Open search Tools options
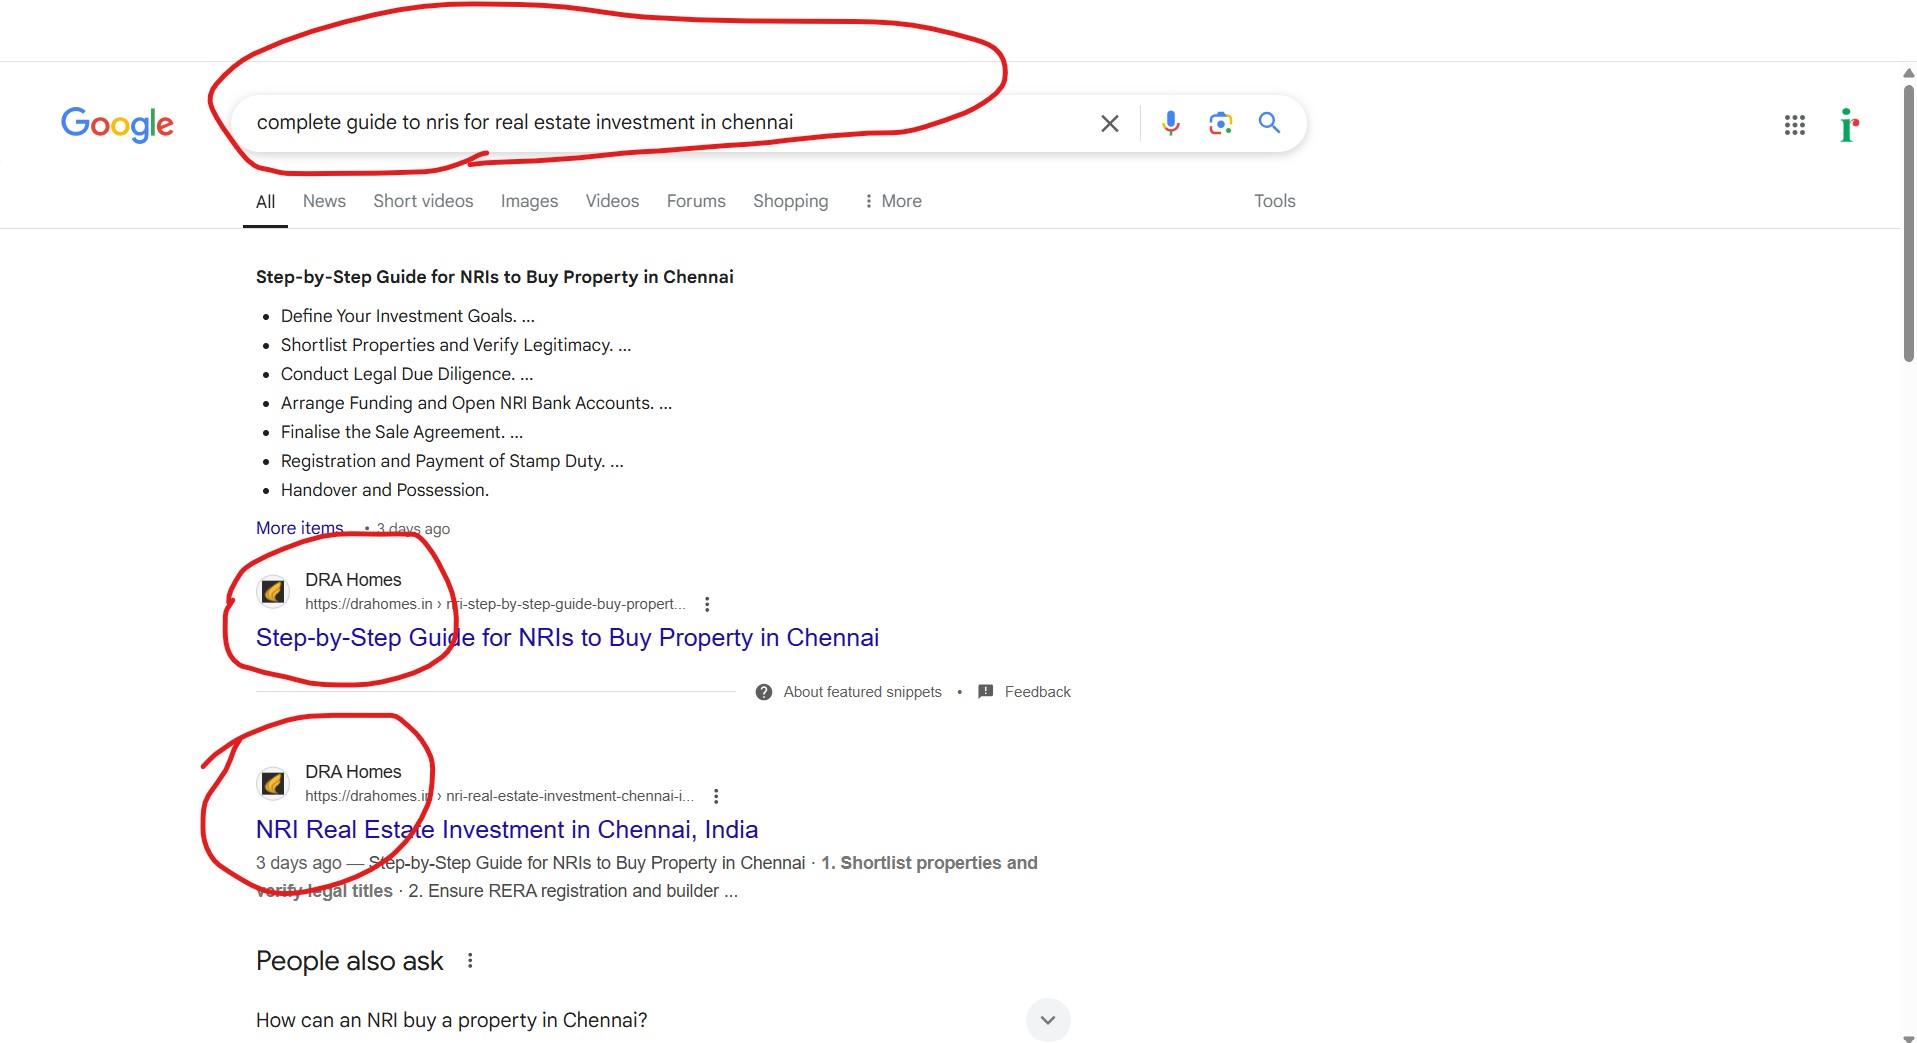 1274,201
